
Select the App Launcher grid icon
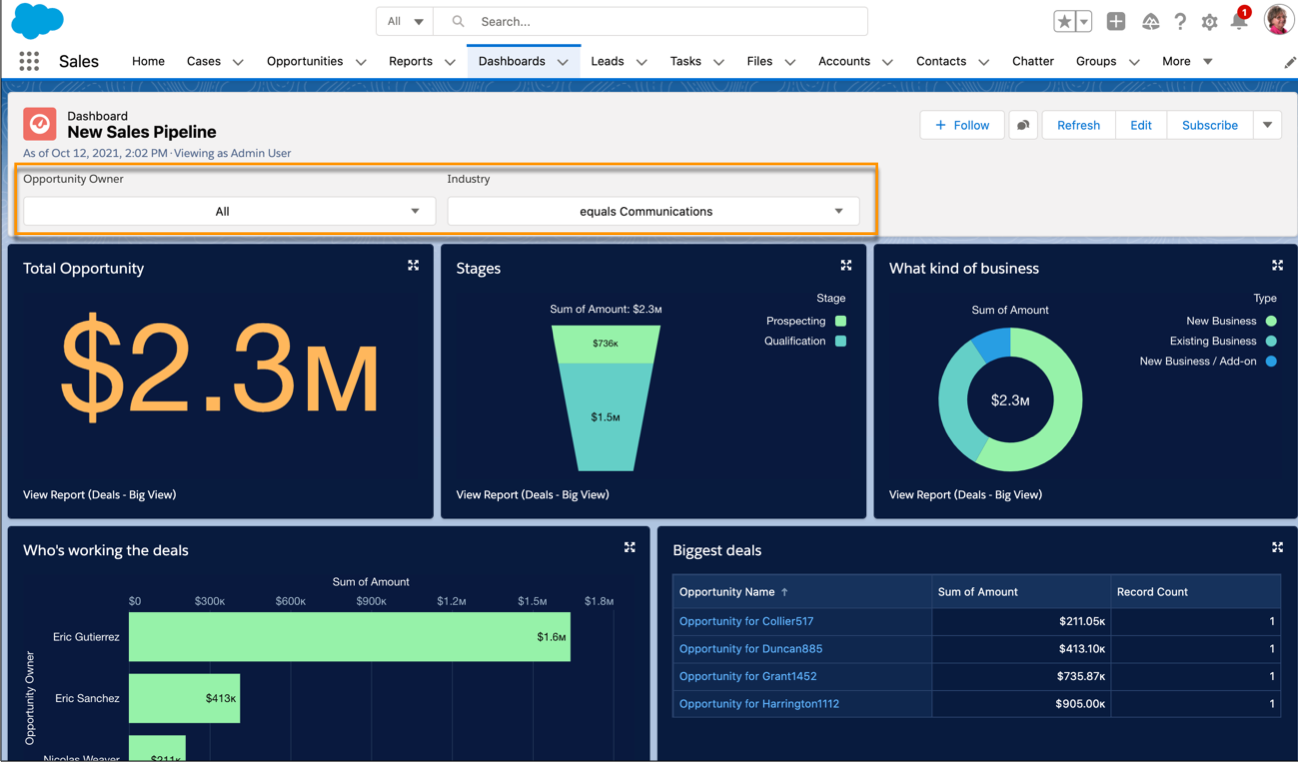click(29, 61)
